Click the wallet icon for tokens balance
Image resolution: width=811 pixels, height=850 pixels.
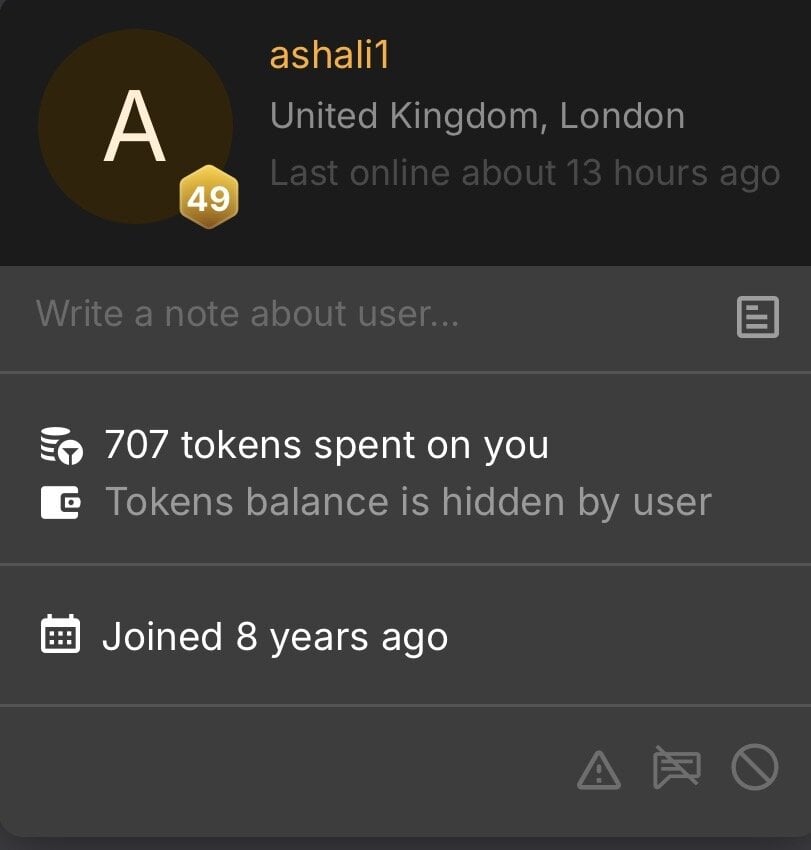coord(61,502)
